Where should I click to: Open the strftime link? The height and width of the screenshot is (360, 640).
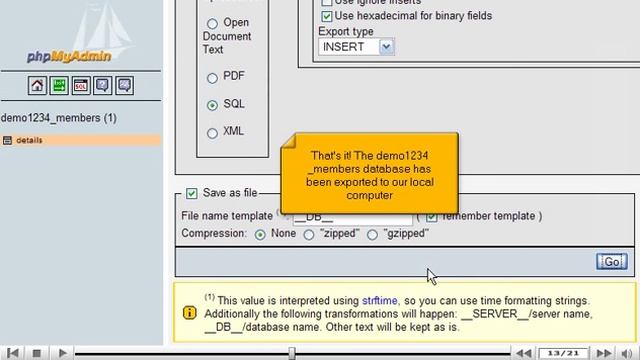pyautogui.click(x=380, y=301)
